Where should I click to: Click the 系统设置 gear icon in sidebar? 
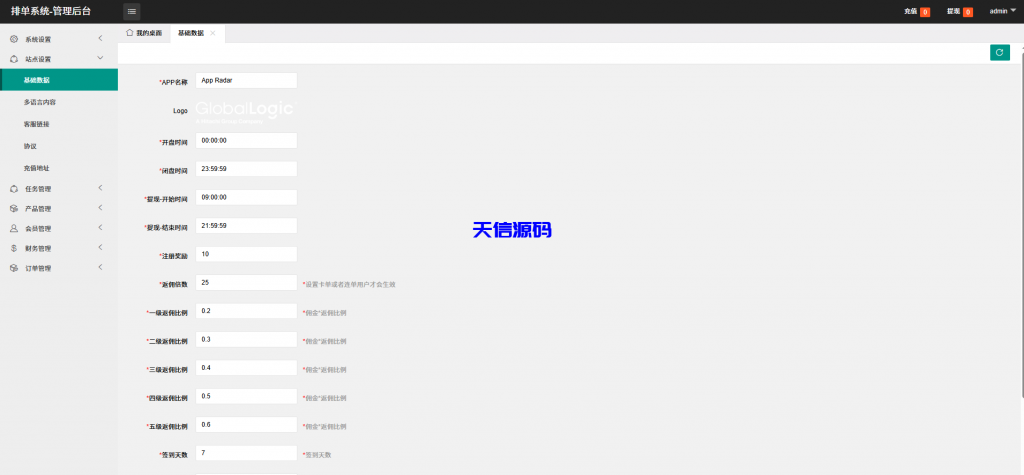click(13, 39)
